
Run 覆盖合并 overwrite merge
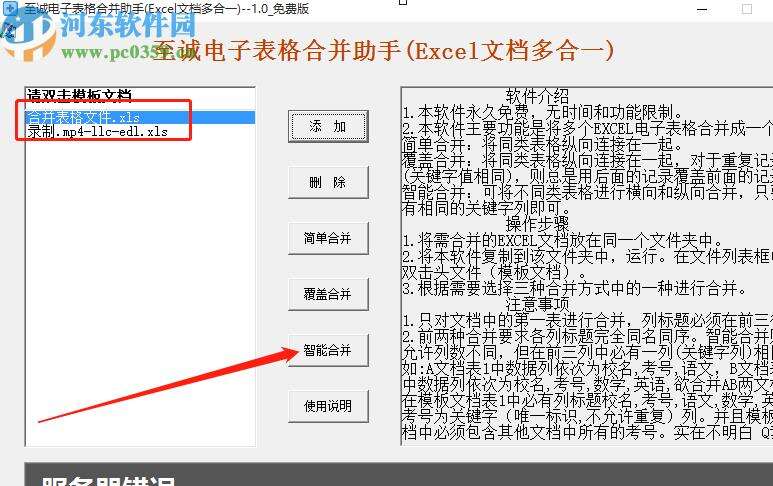pyautogui.click(x=328, y=294)
